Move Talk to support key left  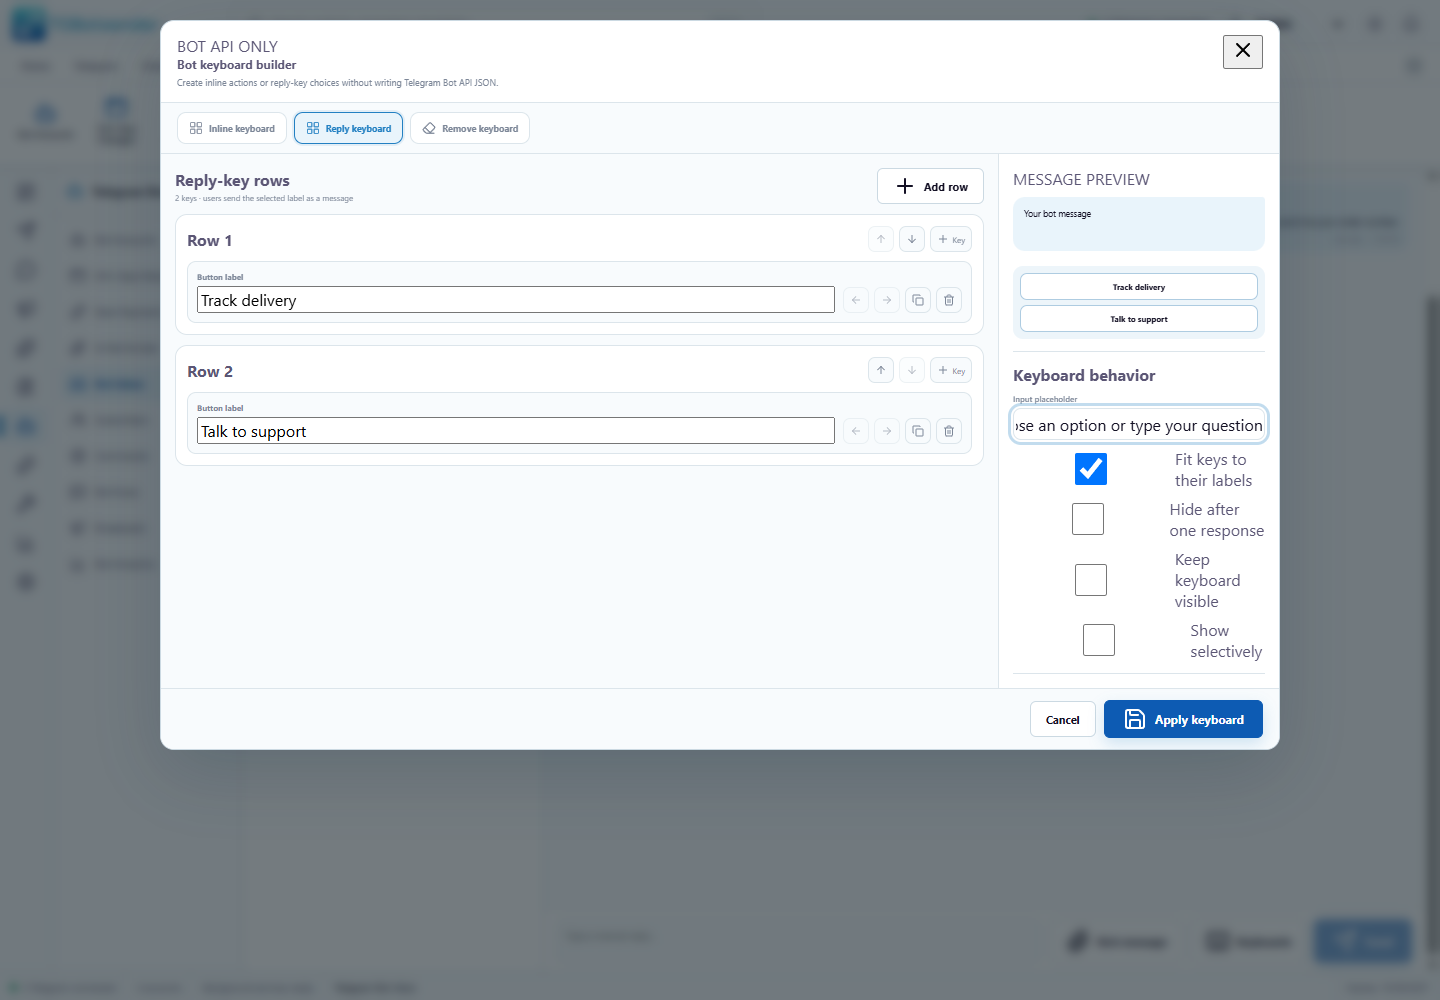click(856, 431)
